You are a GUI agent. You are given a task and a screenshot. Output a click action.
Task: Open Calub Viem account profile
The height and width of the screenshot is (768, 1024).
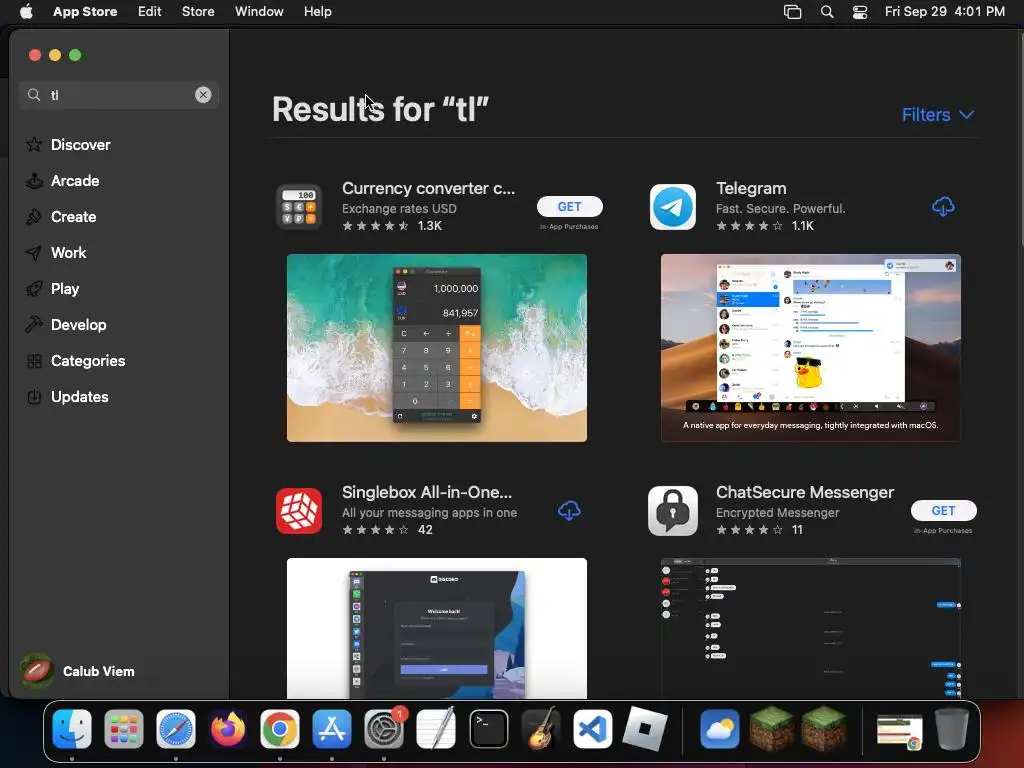(x=77, y=671)
